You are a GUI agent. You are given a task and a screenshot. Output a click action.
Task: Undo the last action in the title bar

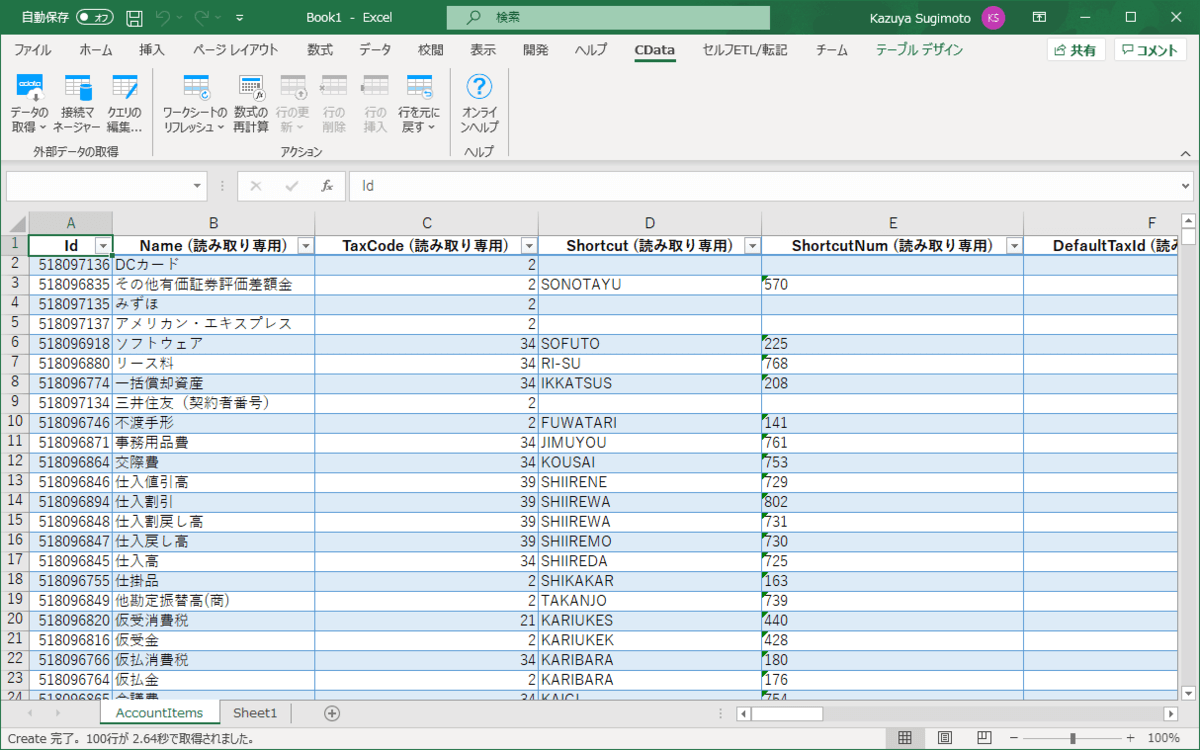point(163,17)
